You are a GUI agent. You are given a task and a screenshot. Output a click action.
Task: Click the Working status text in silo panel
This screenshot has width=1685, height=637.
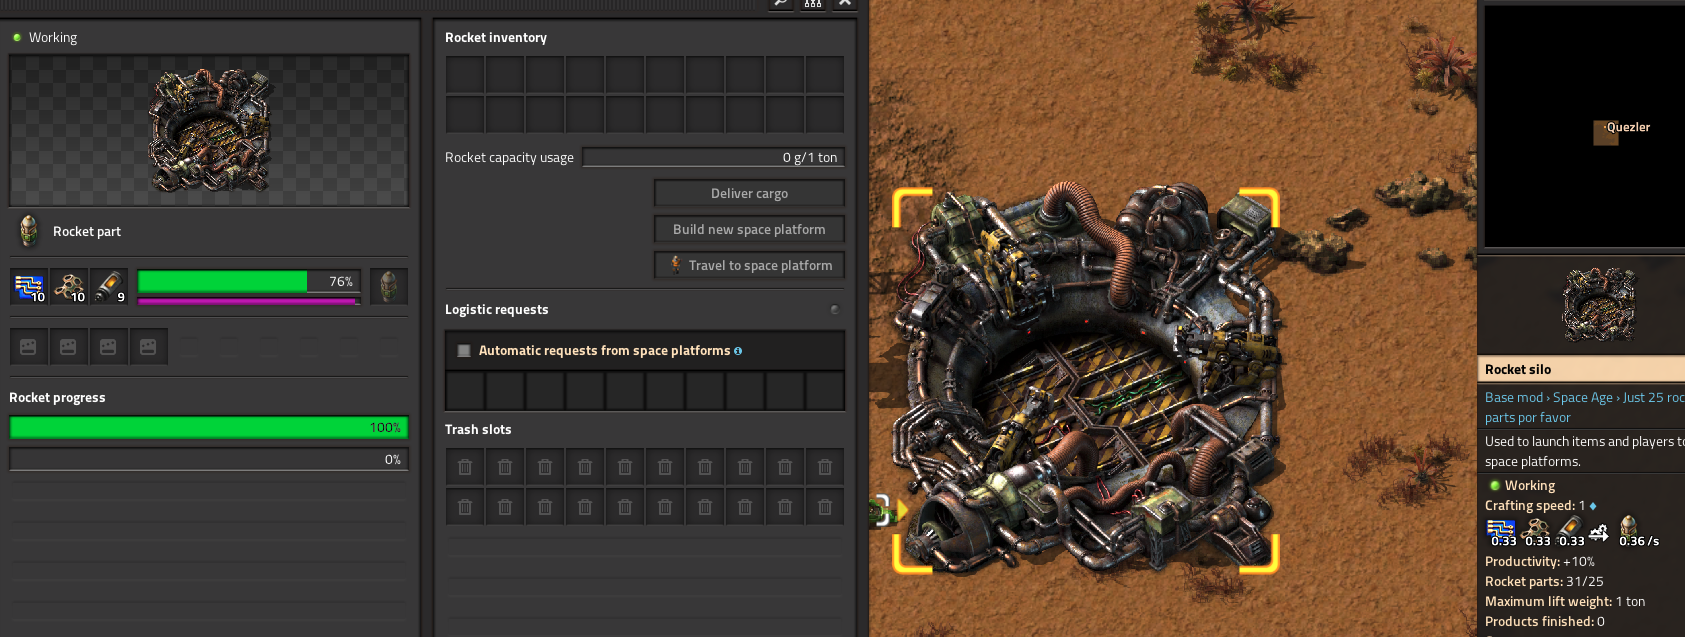pyautogui.click(x=53, y=37)
